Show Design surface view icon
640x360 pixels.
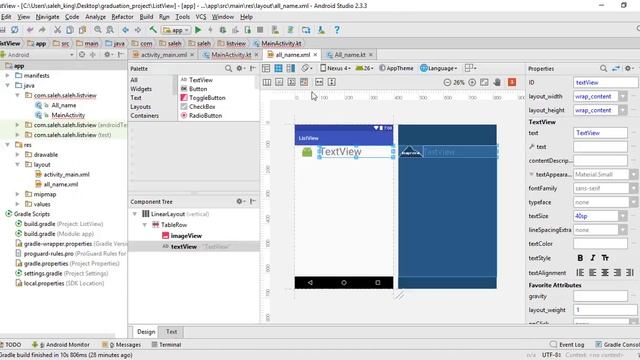(266, 68)
